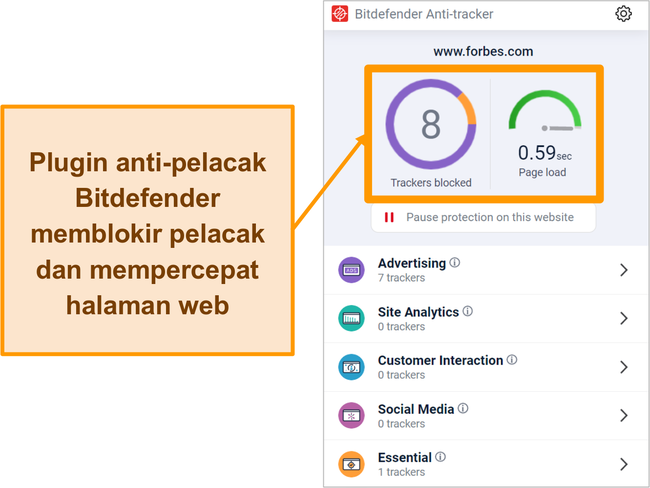Click the 'Trackers blocked' label
Viewport: 650px width, 488px height.
coord(431,183)
